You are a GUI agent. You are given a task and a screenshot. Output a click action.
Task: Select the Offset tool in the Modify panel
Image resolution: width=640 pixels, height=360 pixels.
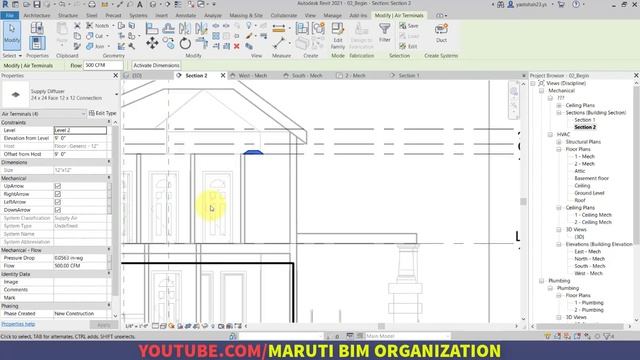pyautogui.click(x=169, y=28)
